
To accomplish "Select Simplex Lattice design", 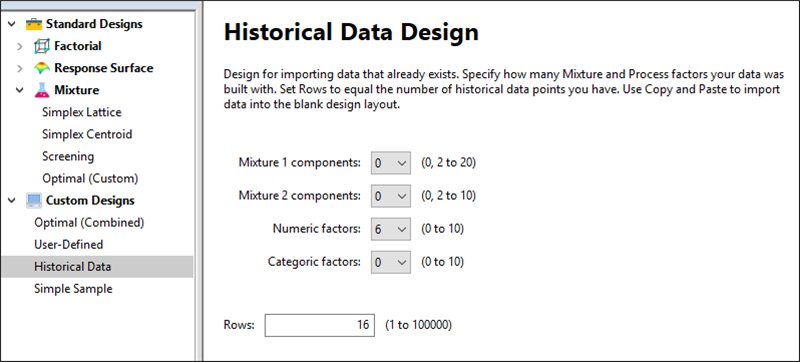I will 82,112.
